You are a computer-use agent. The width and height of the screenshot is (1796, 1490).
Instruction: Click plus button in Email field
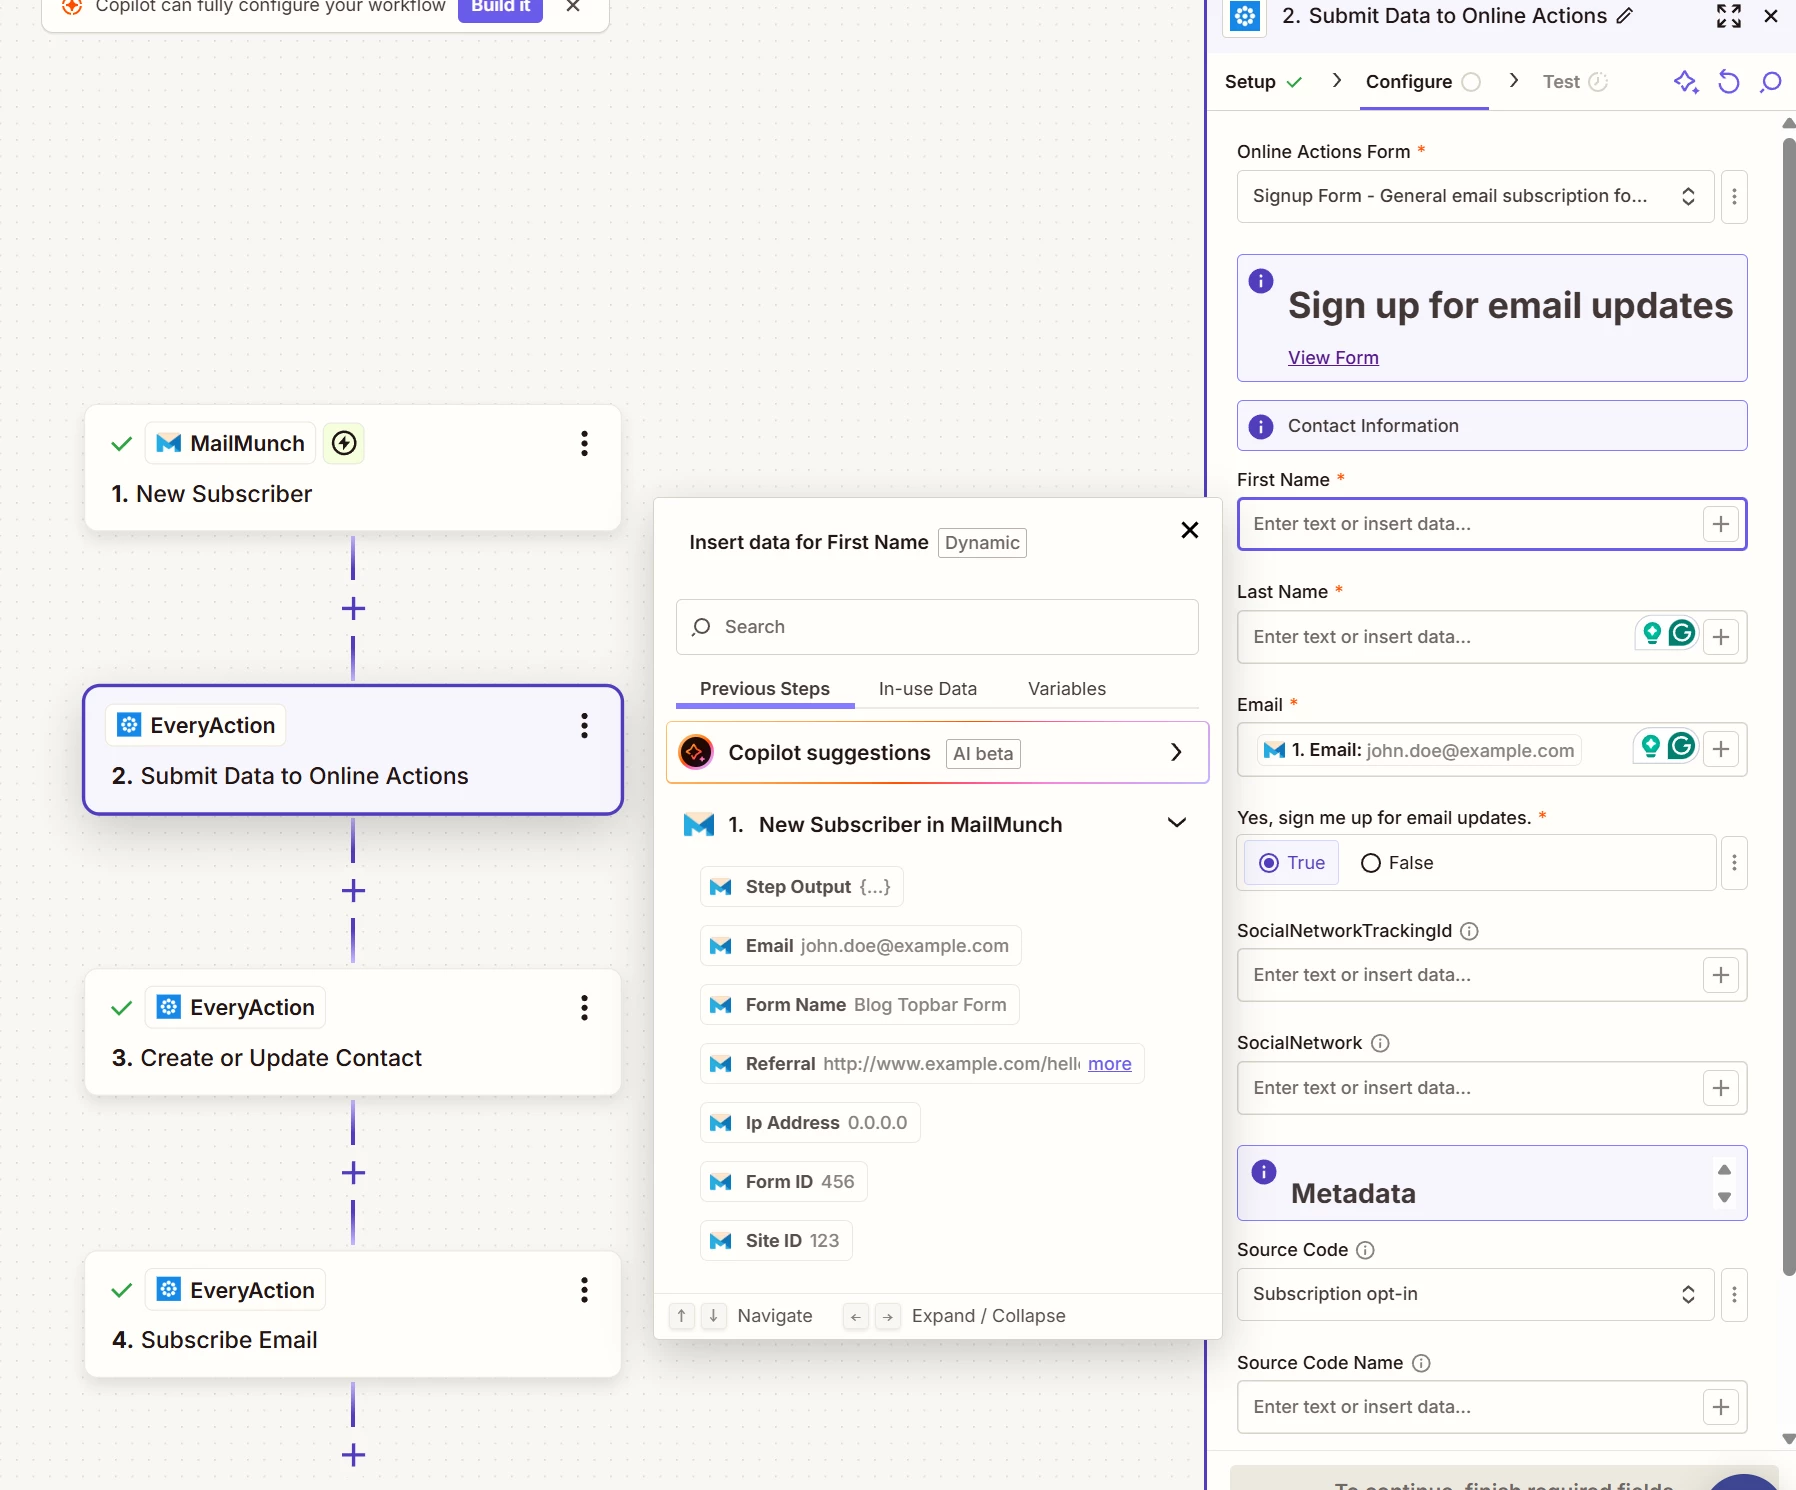tap(1721, 749)
